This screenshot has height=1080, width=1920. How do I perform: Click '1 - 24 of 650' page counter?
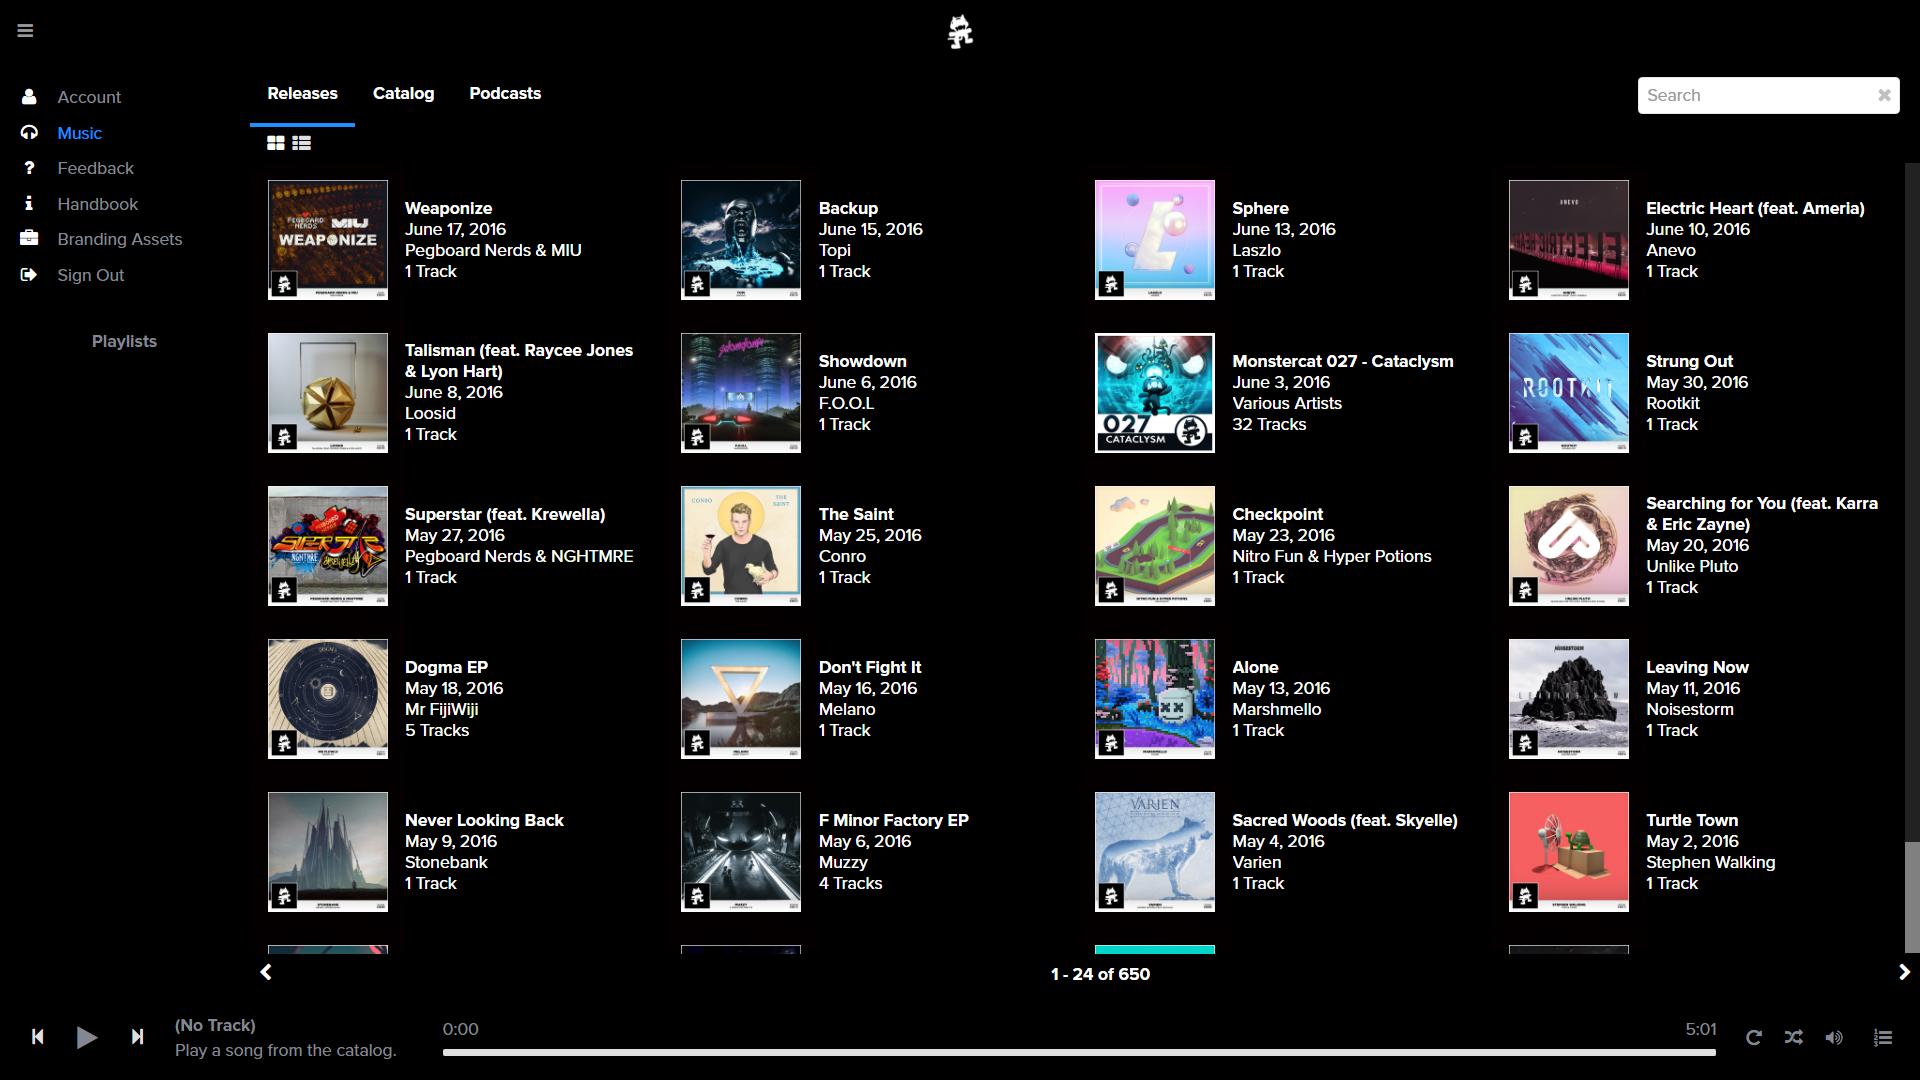(1100, 974)
